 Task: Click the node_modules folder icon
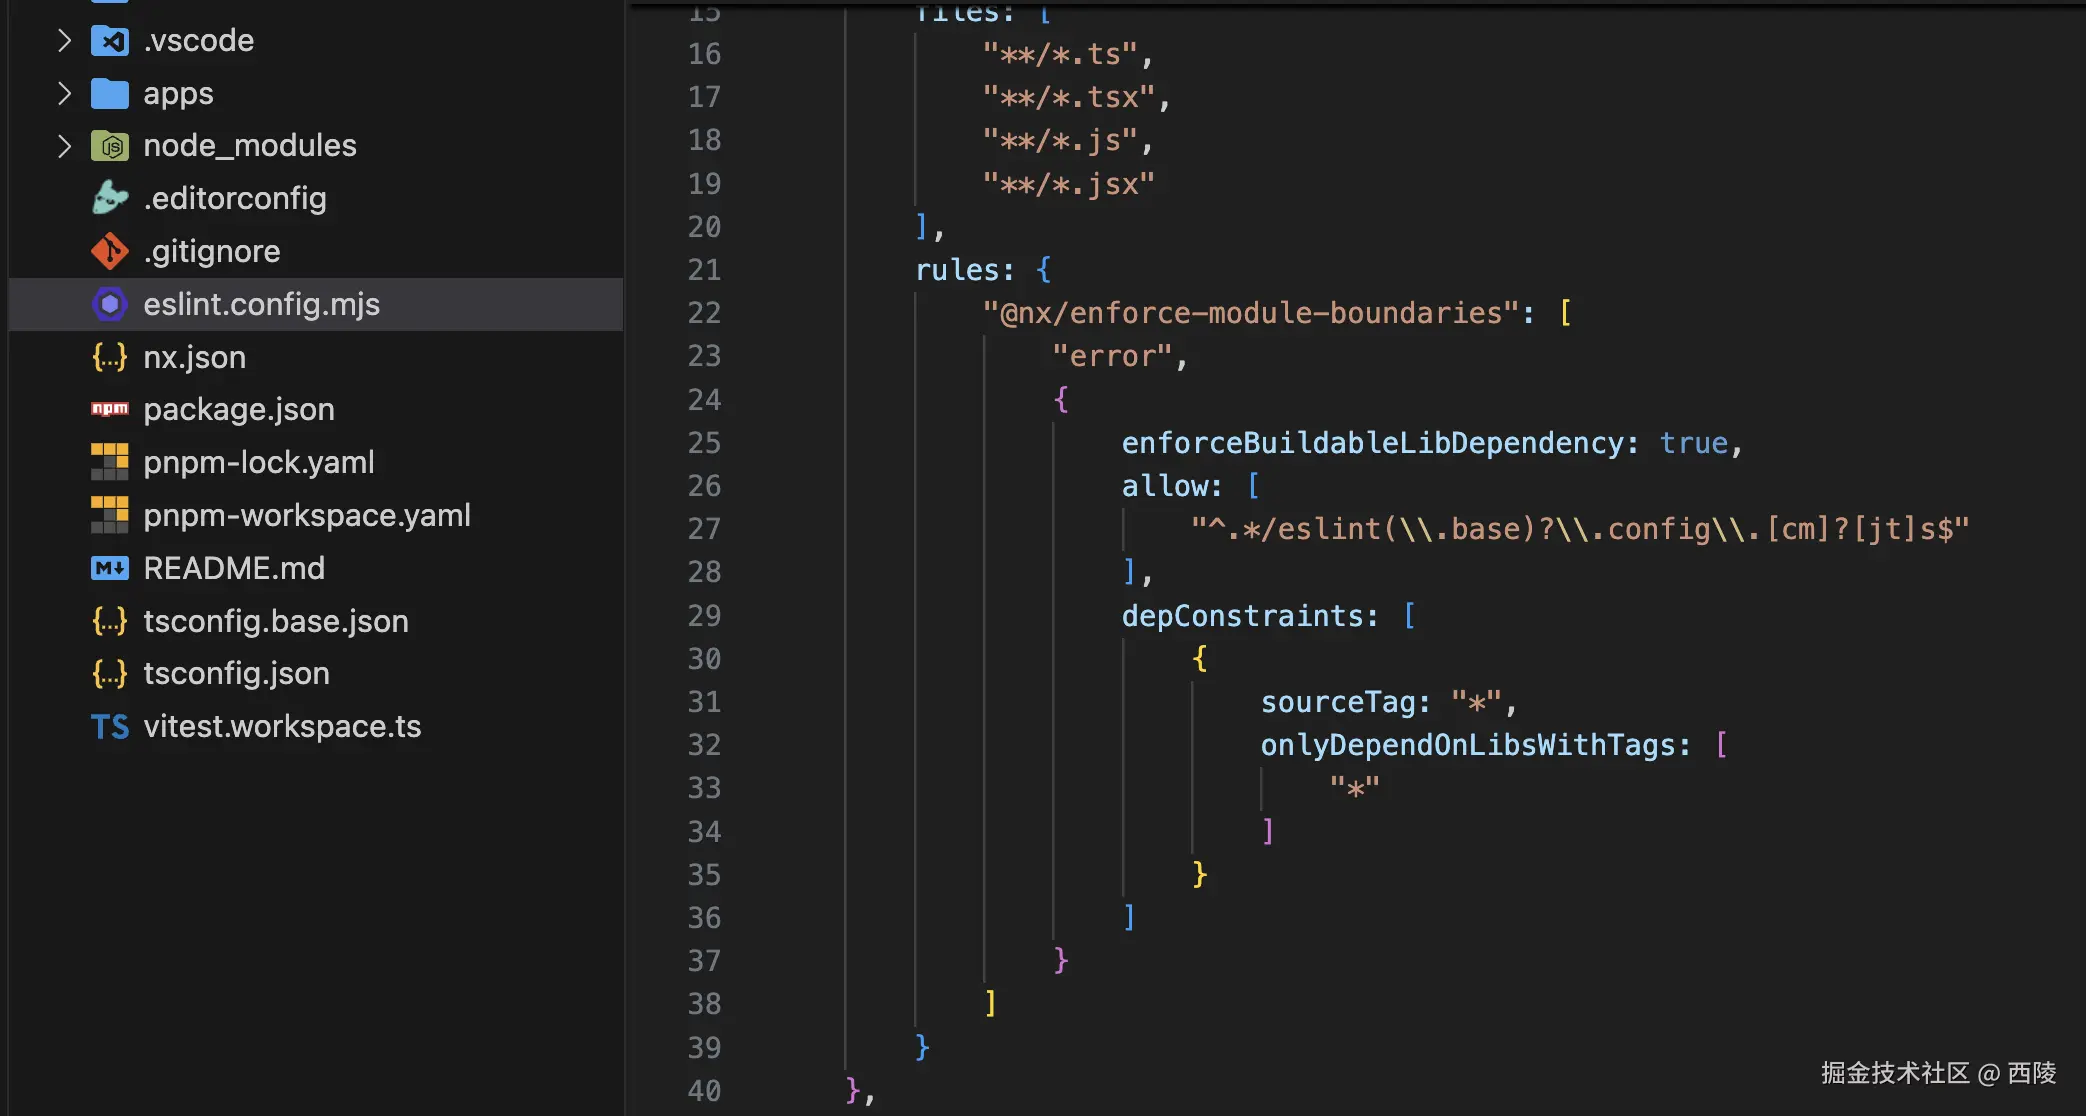click(x=110, y=146)
